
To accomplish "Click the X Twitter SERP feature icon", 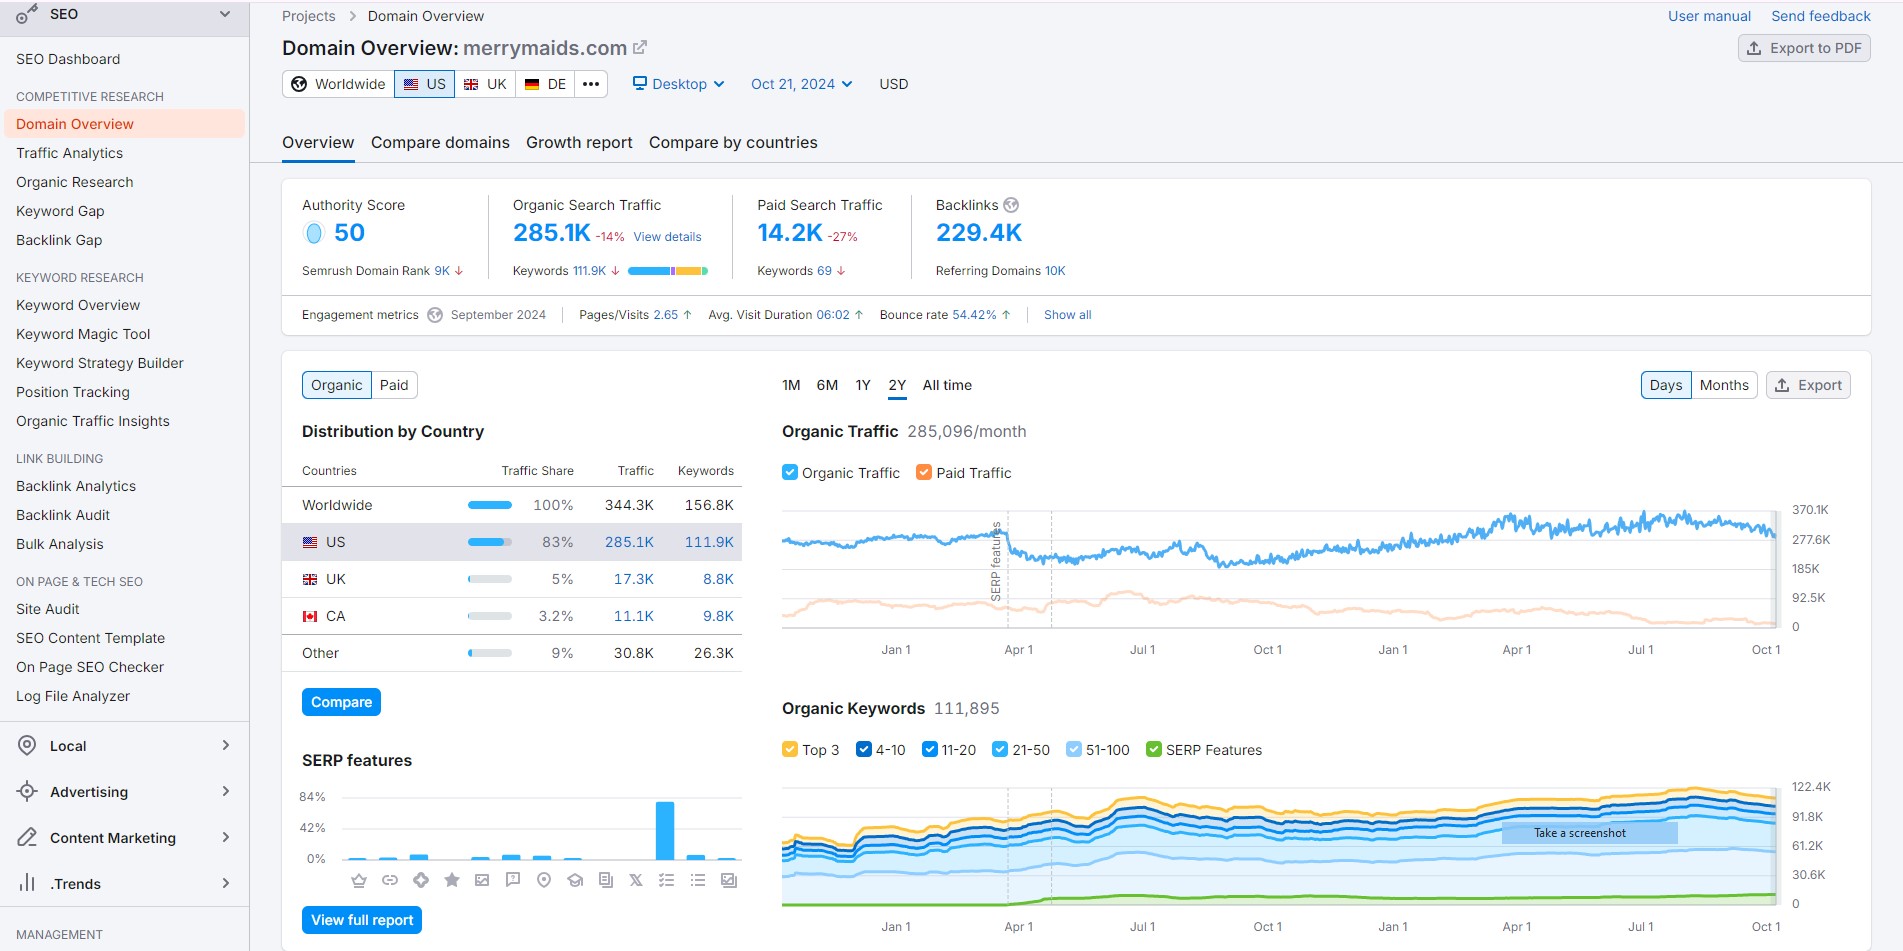I will [636, 880].
